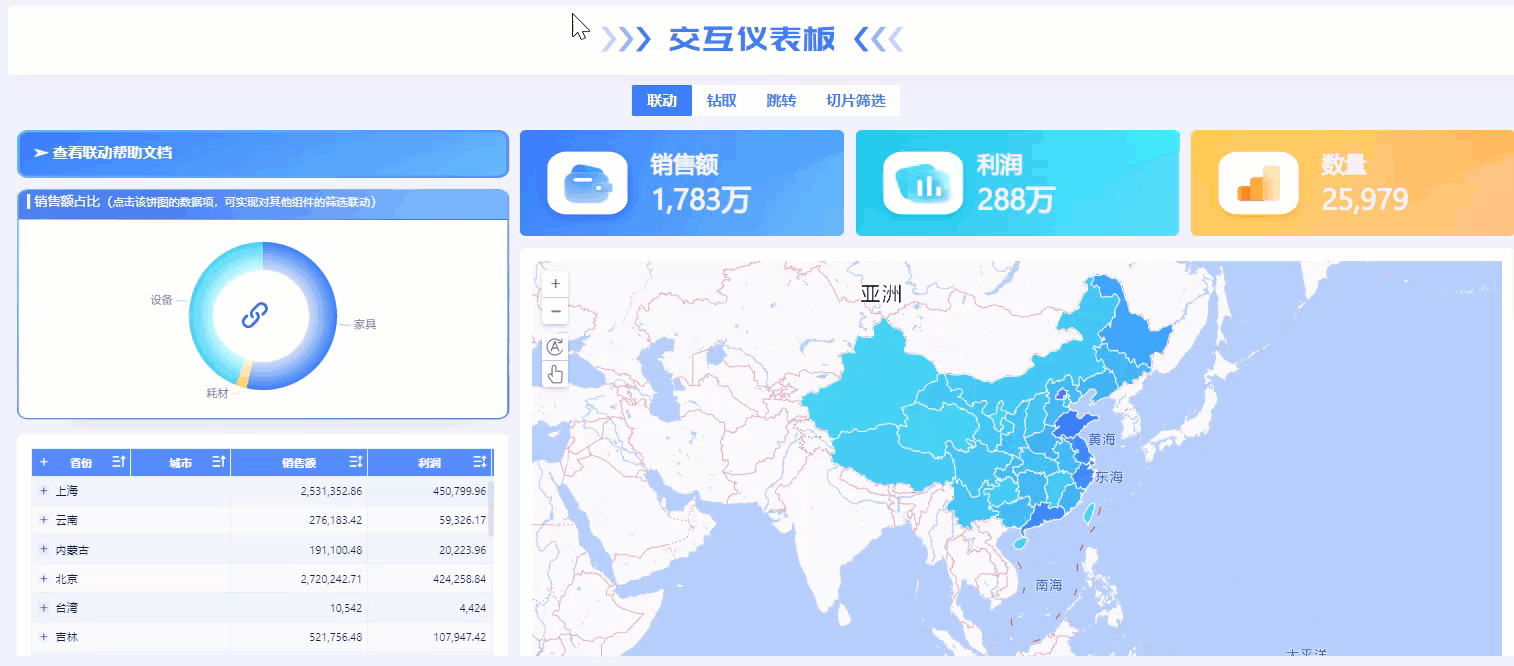1514x666 pixels.
Task: Select the hand pan tool on the map
Action: tap(555, 374)
